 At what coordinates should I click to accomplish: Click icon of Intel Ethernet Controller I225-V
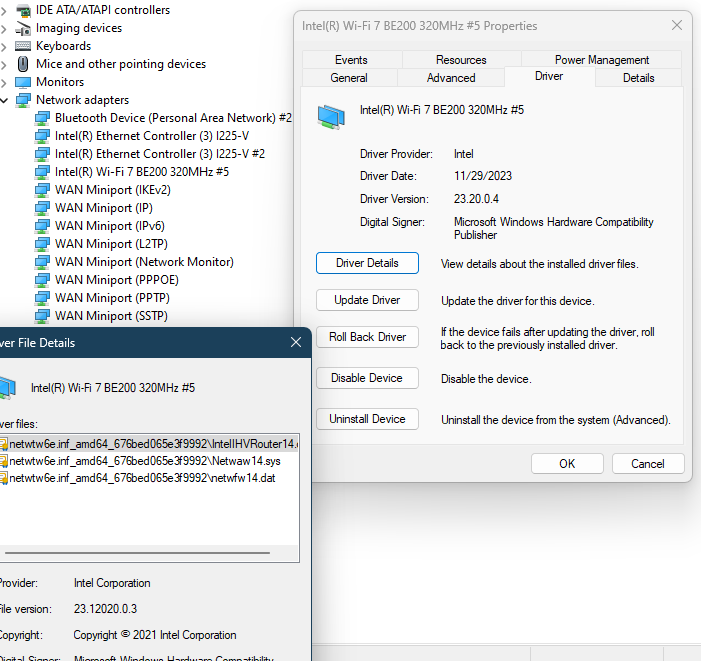pyautogui.click(x=42, y=136)
